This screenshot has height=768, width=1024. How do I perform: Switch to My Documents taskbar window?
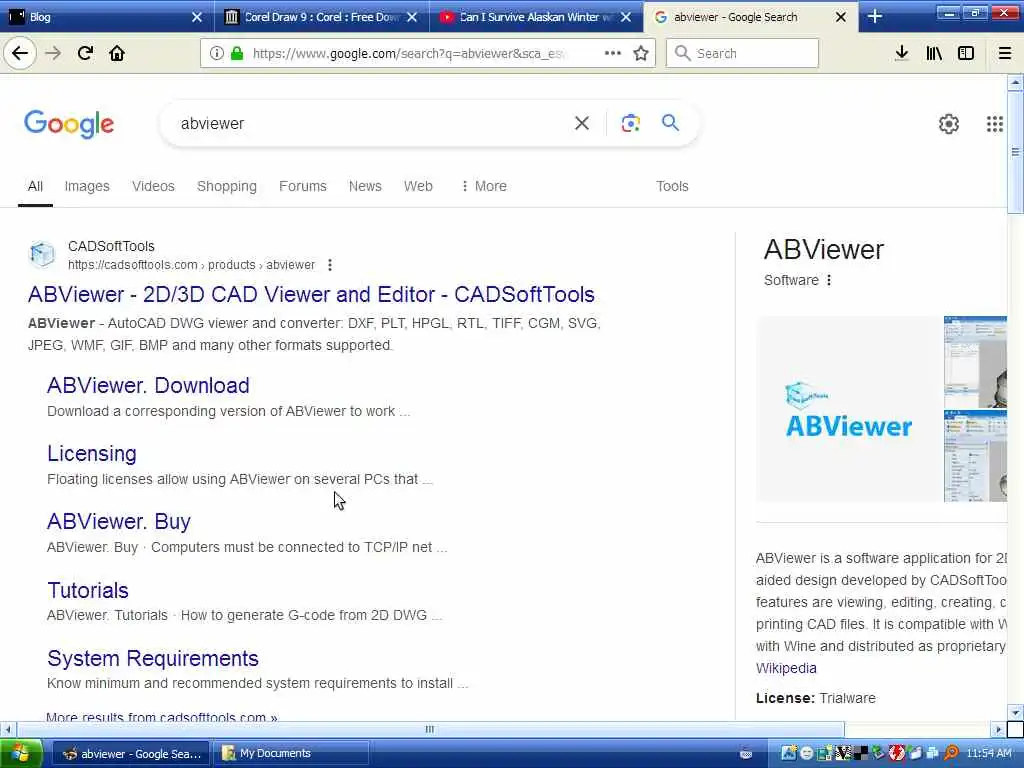click(292, 754)
